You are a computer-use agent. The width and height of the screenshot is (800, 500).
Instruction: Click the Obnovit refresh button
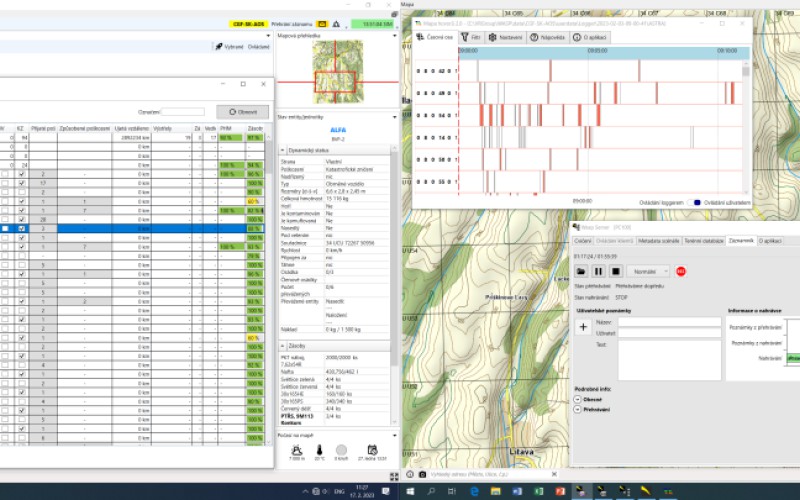(x=242, y=112)
